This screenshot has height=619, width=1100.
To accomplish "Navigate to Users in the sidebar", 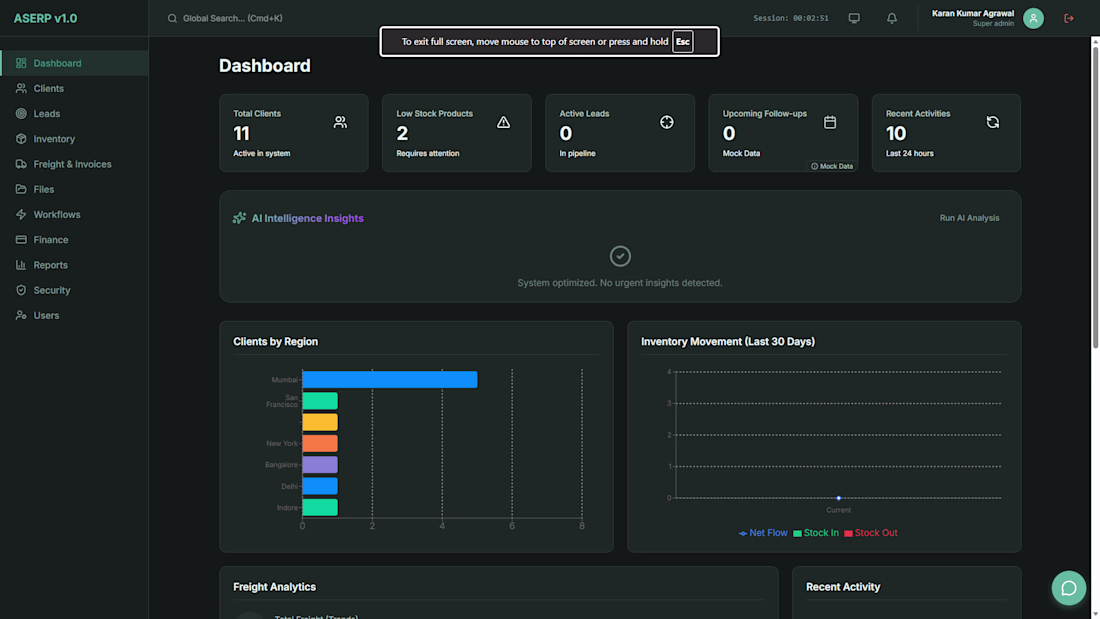I will [x=74, y=316].
